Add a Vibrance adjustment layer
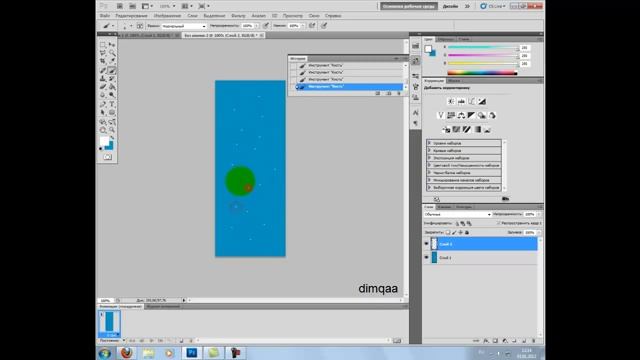This screenshot has height=360, width=640. [440, 116]
